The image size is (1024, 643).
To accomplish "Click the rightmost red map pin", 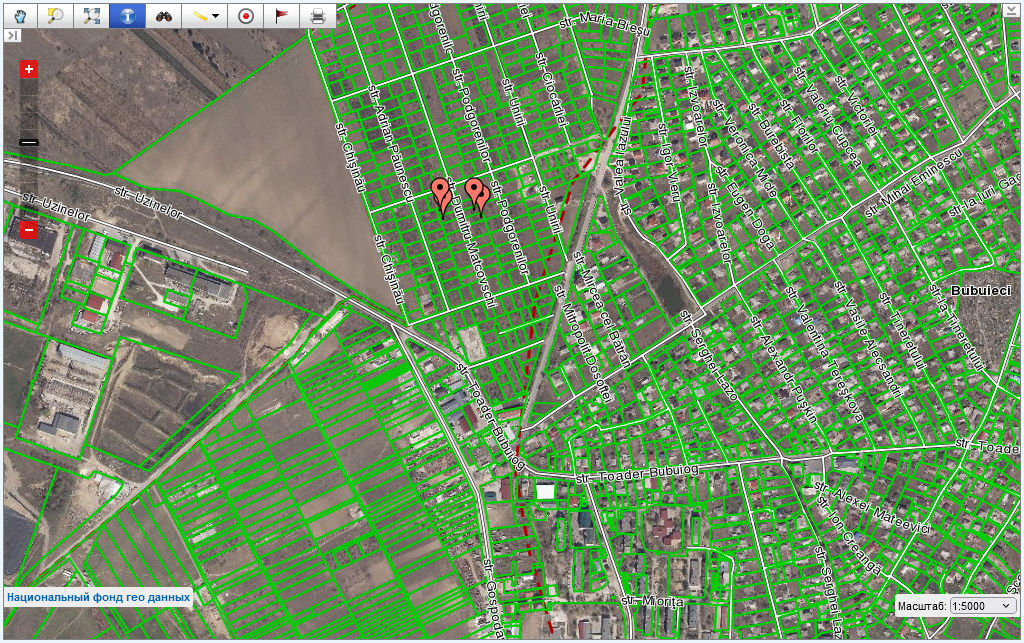I will click(483, 195).
